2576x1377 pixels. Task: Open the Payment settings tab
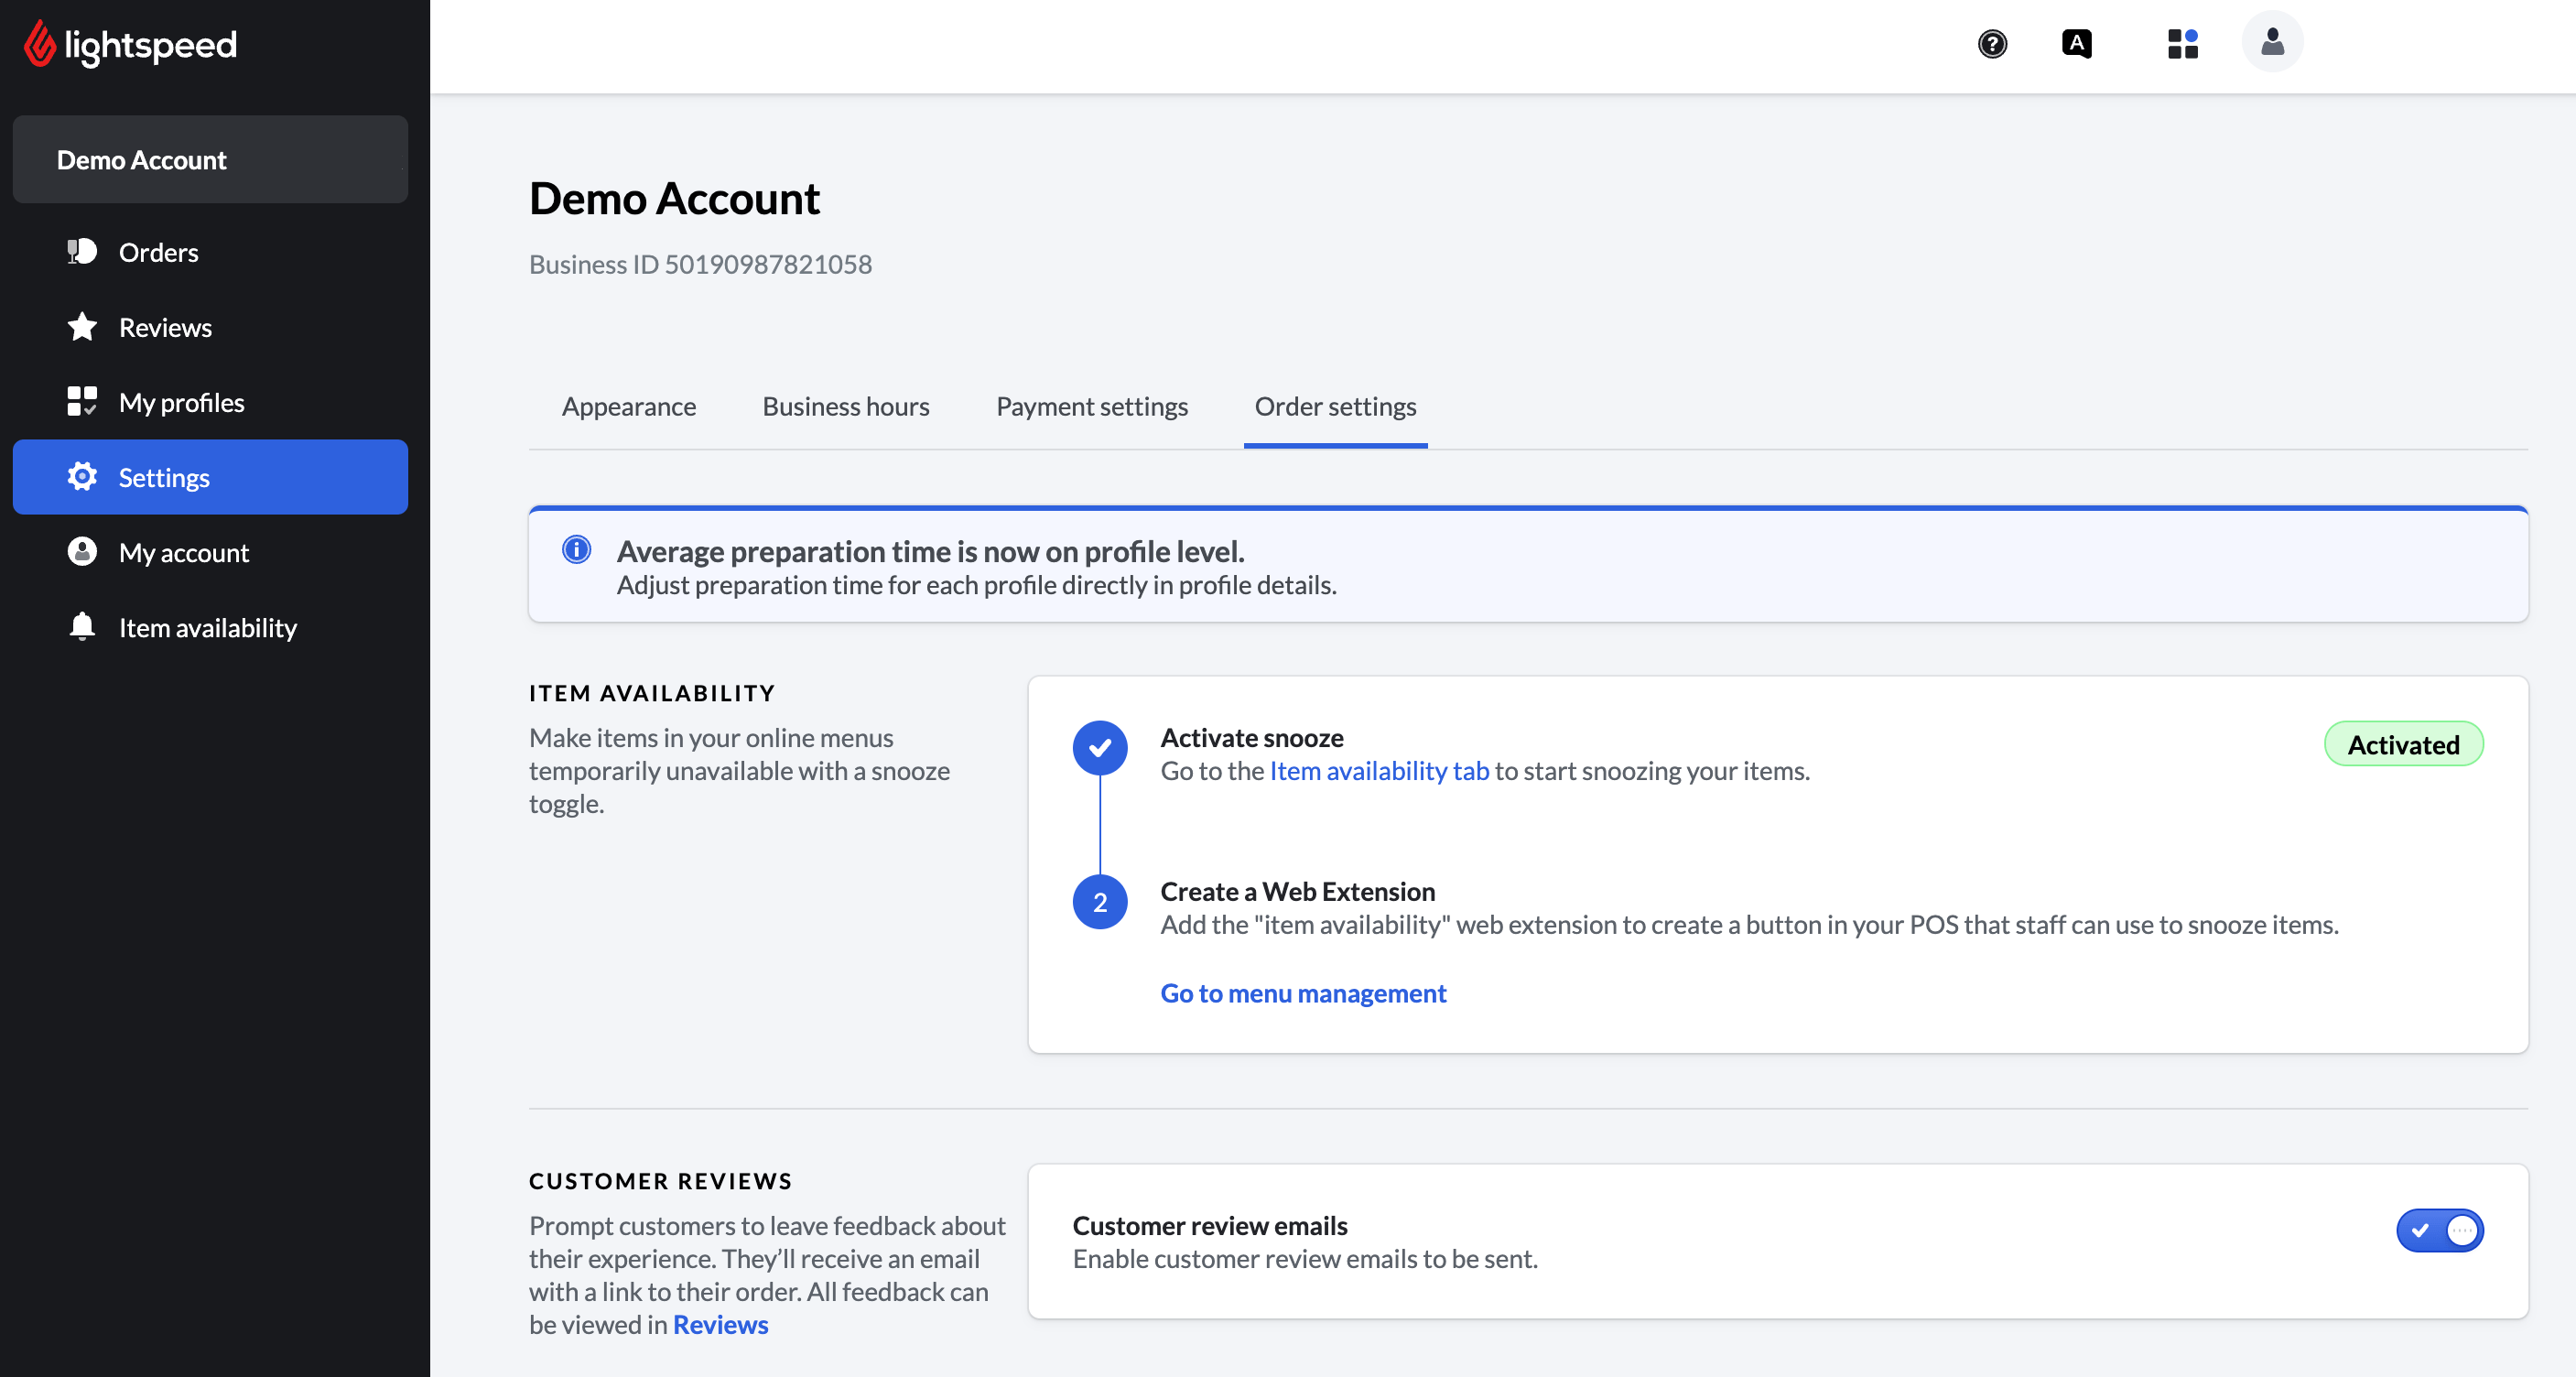pos(1091,406)
